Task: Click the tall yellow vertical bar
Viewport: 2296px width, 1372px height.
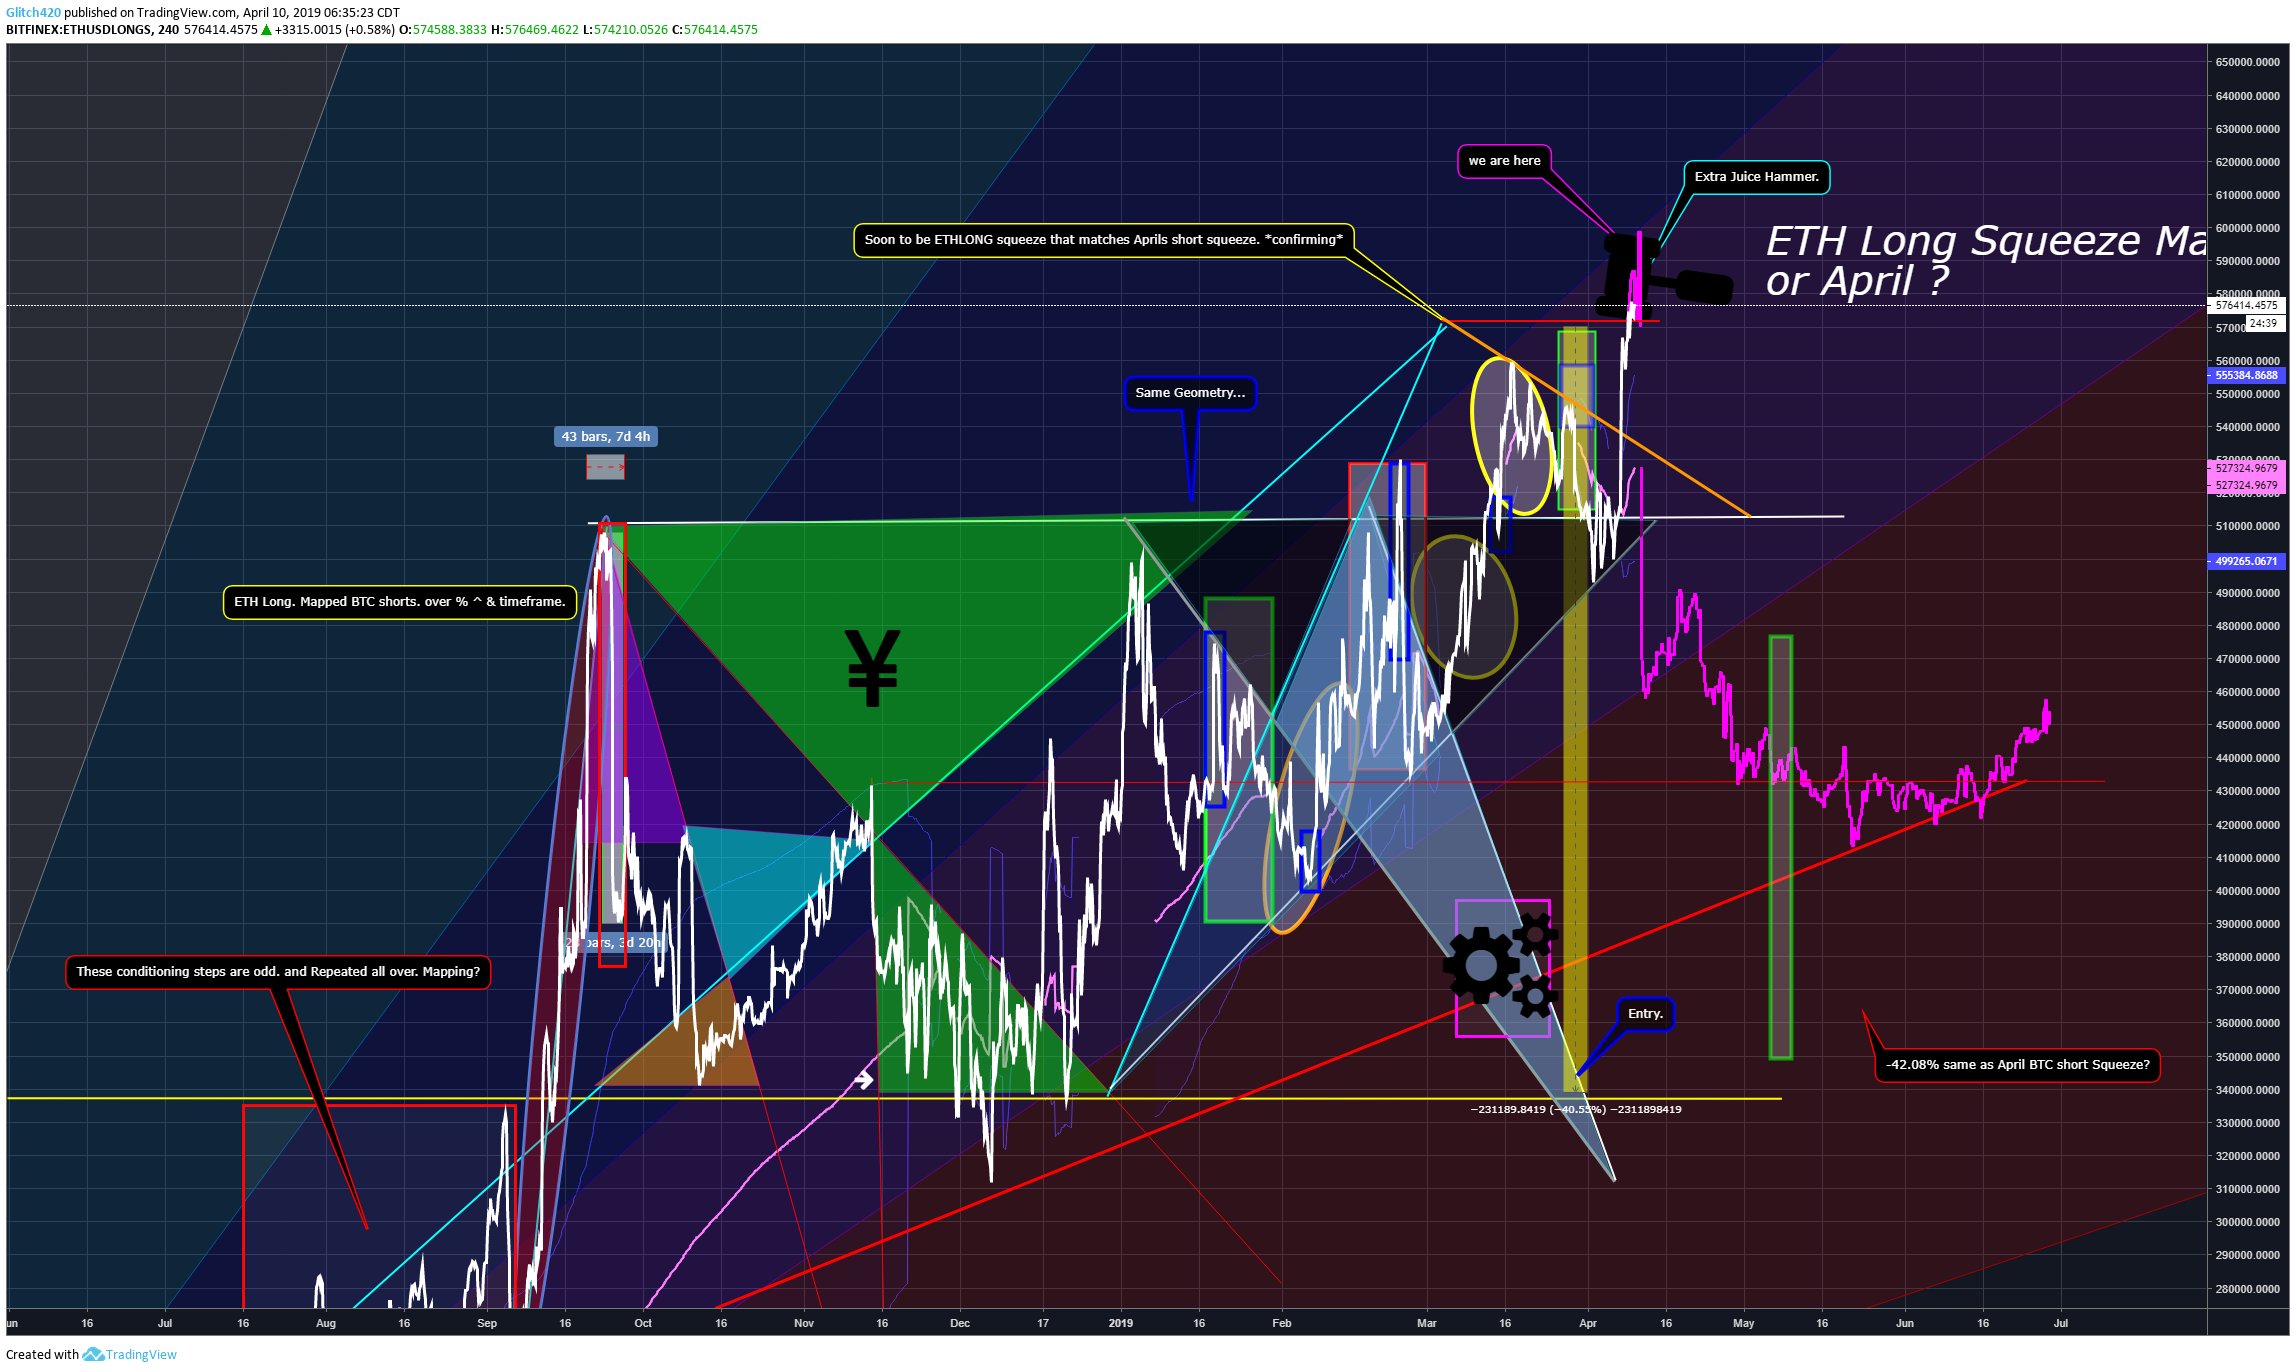Action: click(x=1575, y=710)
